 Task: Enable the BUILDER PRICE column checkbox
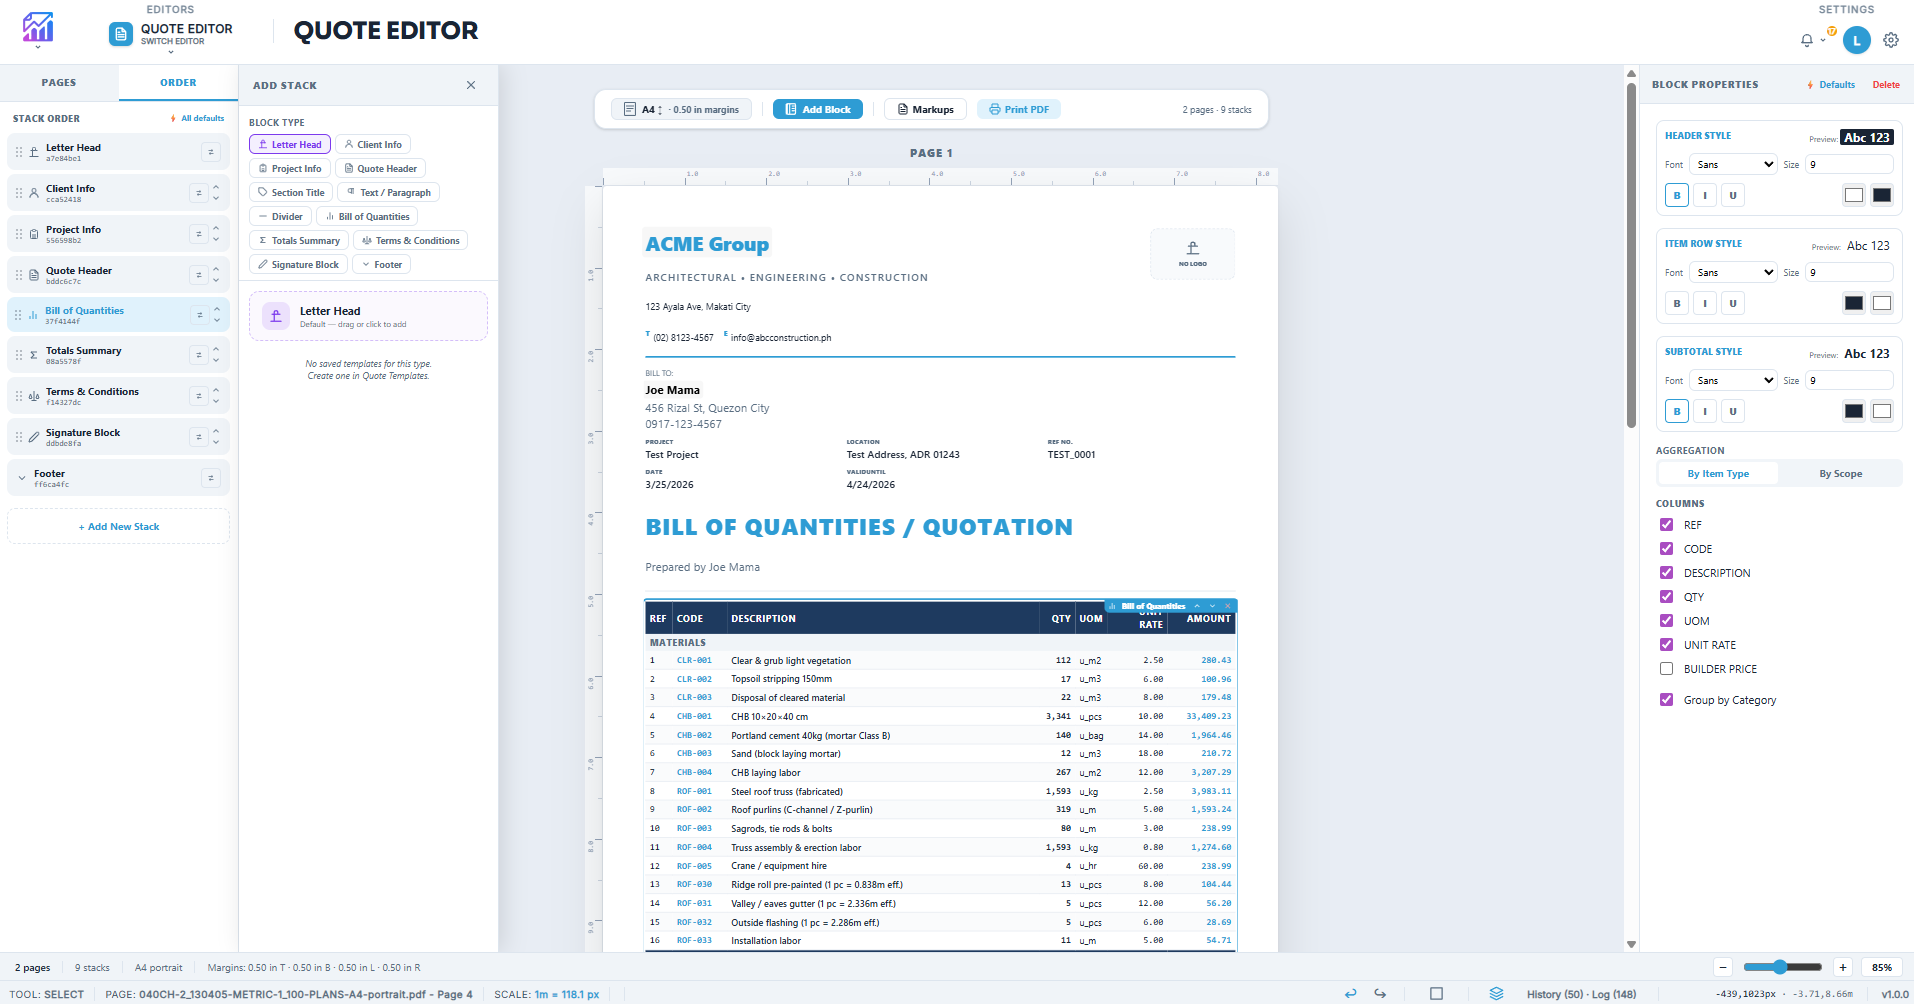[x=1666, y=669]
